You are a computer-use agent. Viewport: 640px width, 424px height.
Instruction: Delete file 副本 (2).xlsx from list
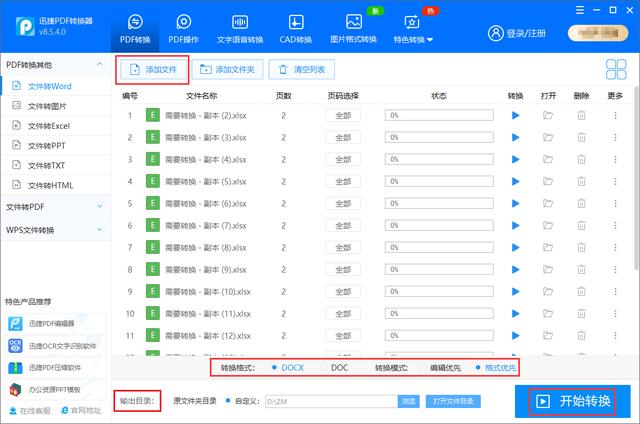581,115
